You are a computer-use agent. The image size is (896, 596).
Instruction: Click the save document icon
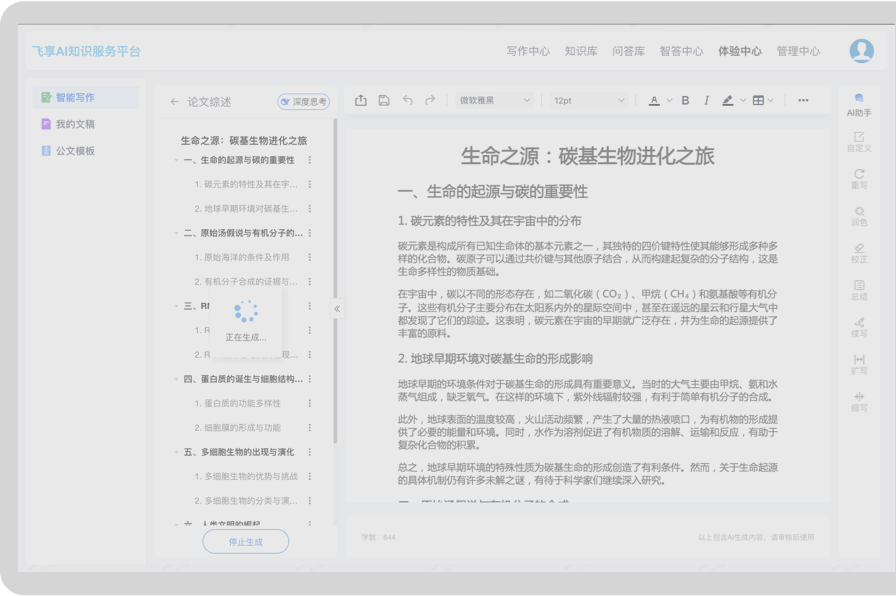(384, 101)
